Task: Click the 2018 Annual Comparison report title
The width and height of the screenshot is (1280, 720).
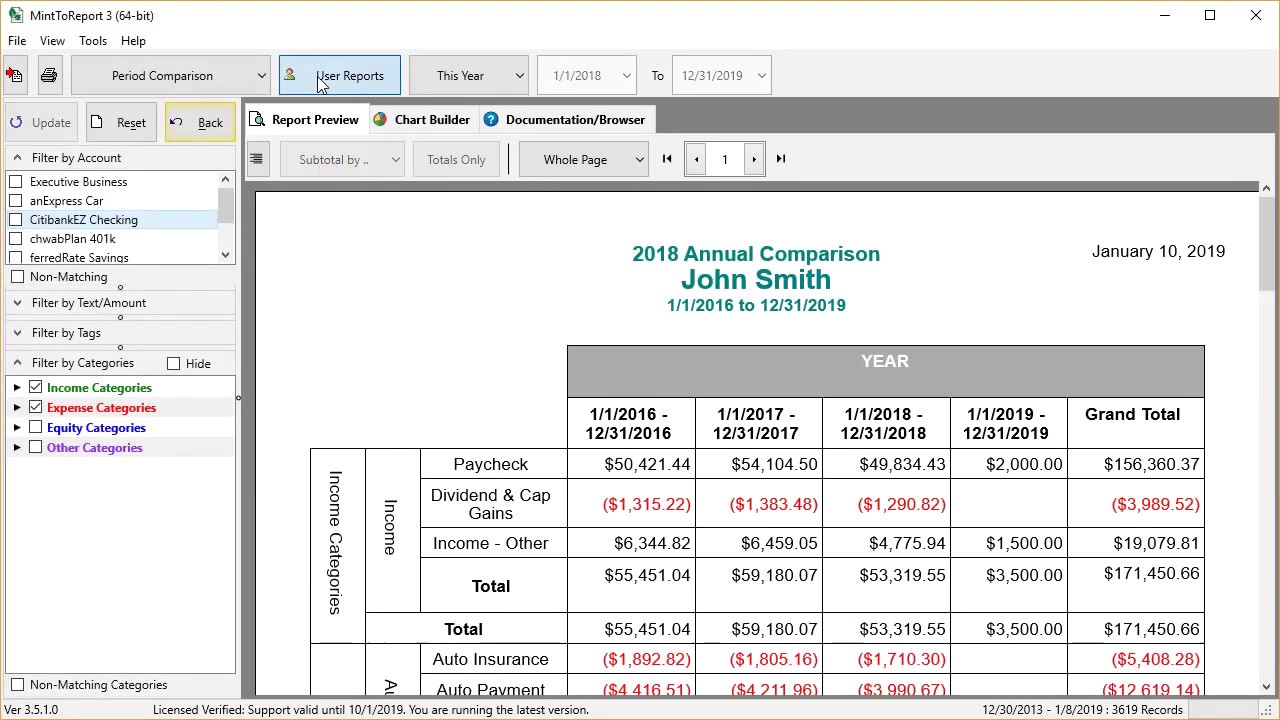Action: [756, 254]
